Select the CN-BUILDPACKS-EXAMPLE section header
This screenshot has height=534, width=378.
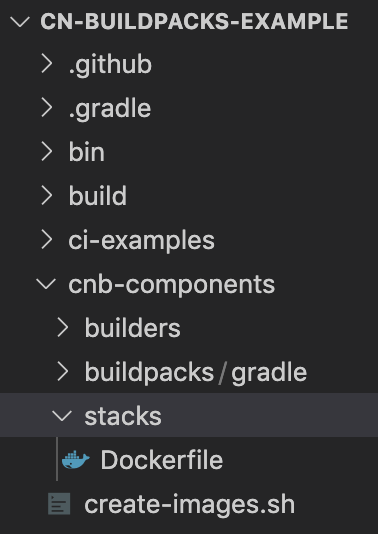(x=194, y=21)
